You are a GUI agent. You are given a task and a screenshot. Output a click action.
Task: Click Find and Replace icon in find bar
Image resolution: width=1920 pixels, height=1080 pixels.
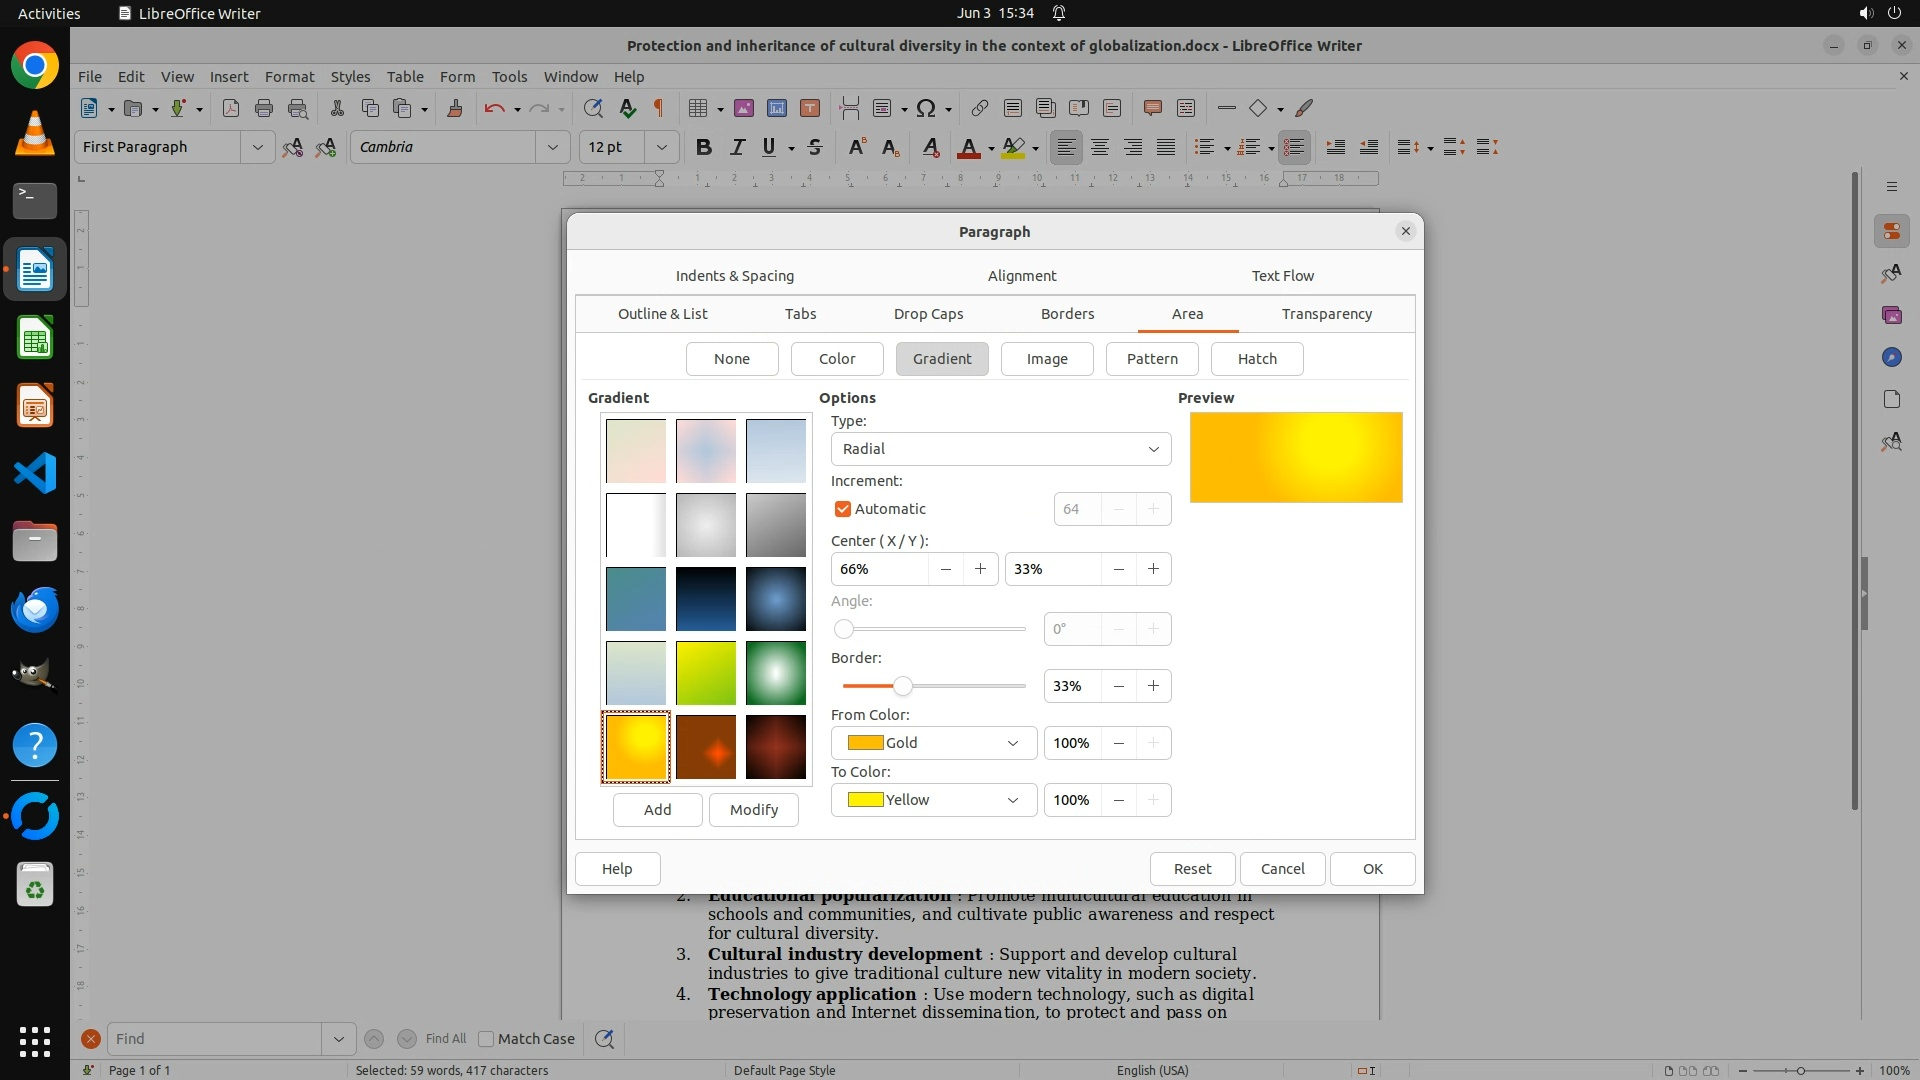tap(604, 1039)
